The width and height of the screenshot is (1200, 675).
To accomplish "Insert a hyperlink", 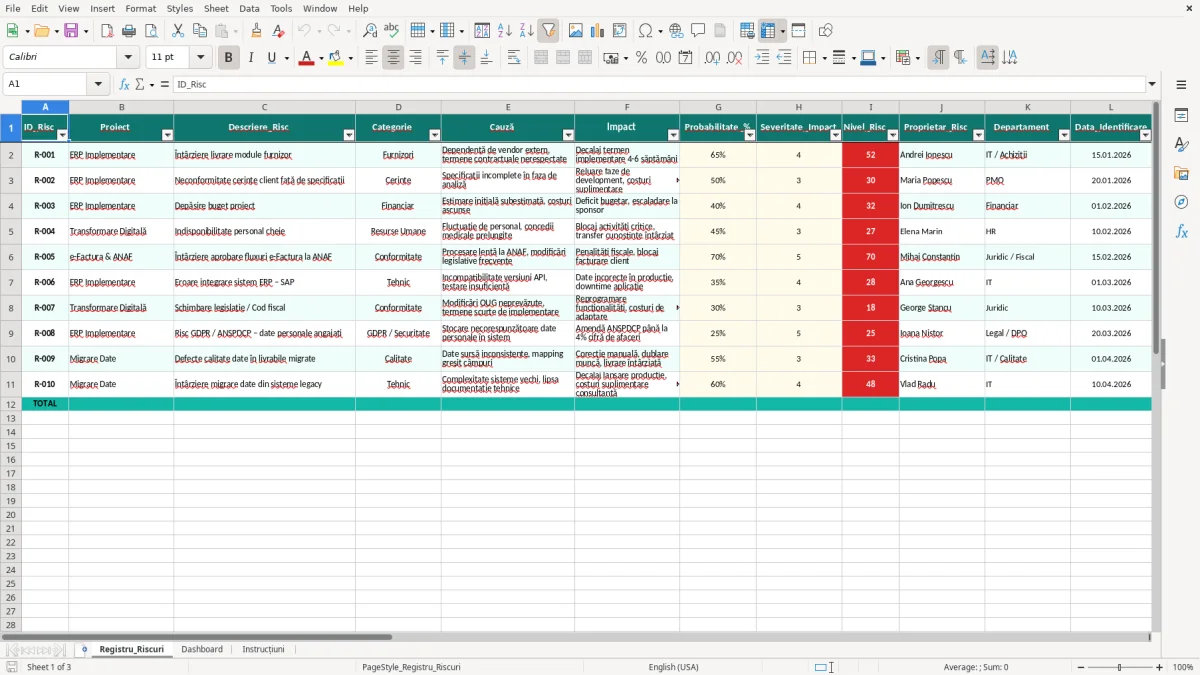I will (676, 31).
